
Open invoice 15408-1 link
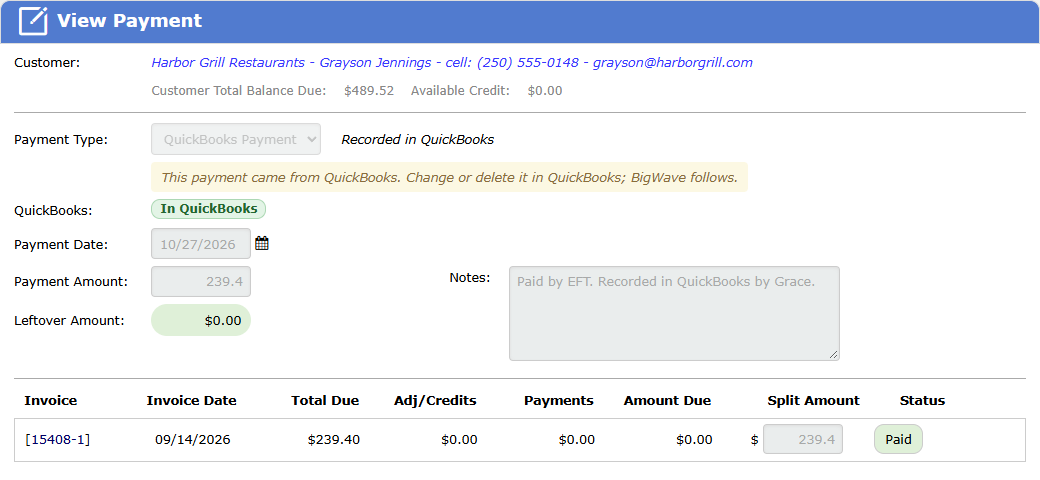tap(58, 439)
